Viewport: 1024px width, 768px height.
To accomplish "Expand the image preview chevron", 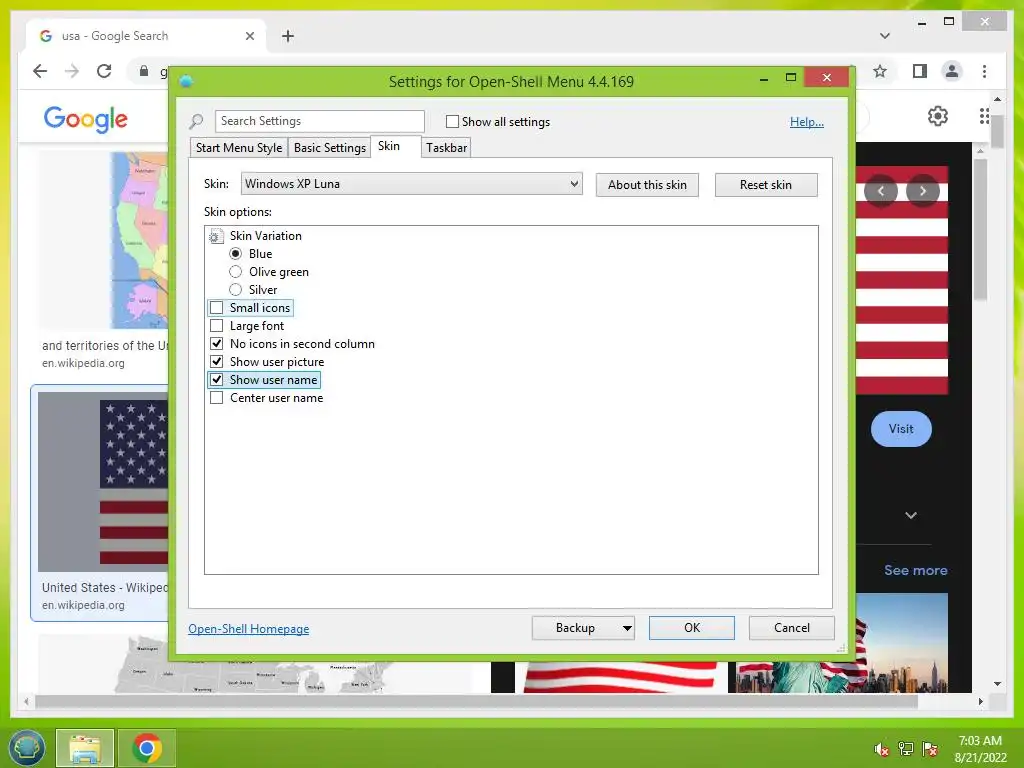I will (911, 515).
